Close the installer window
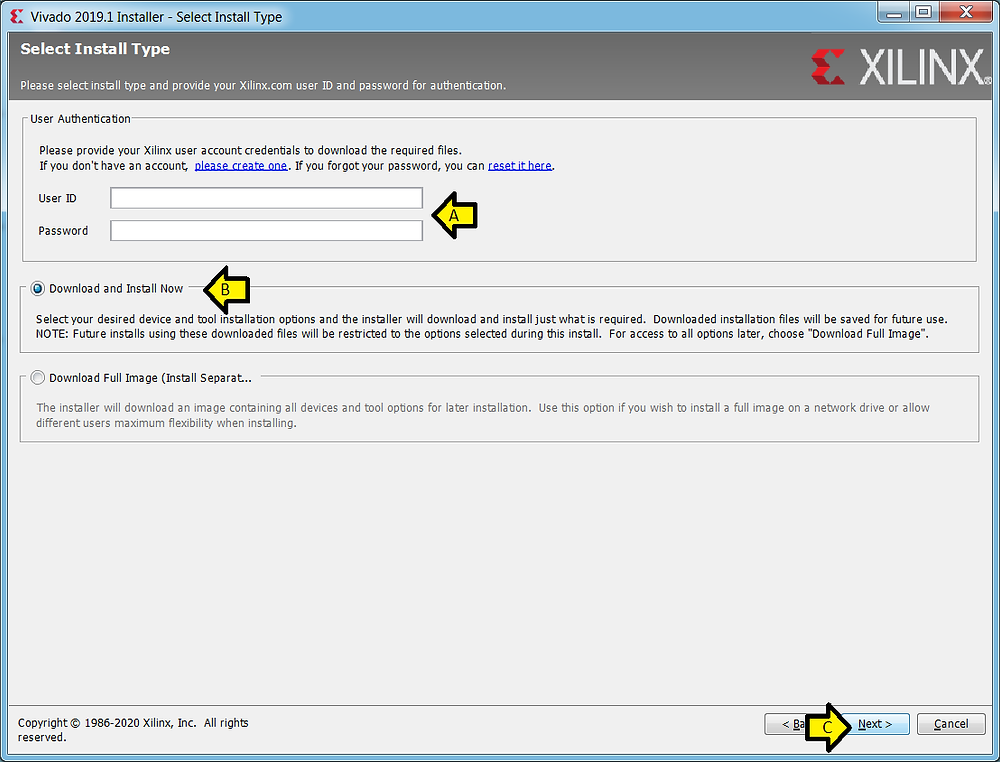The height and width of the screenshot is (762, 1000). tap(966, 11)
